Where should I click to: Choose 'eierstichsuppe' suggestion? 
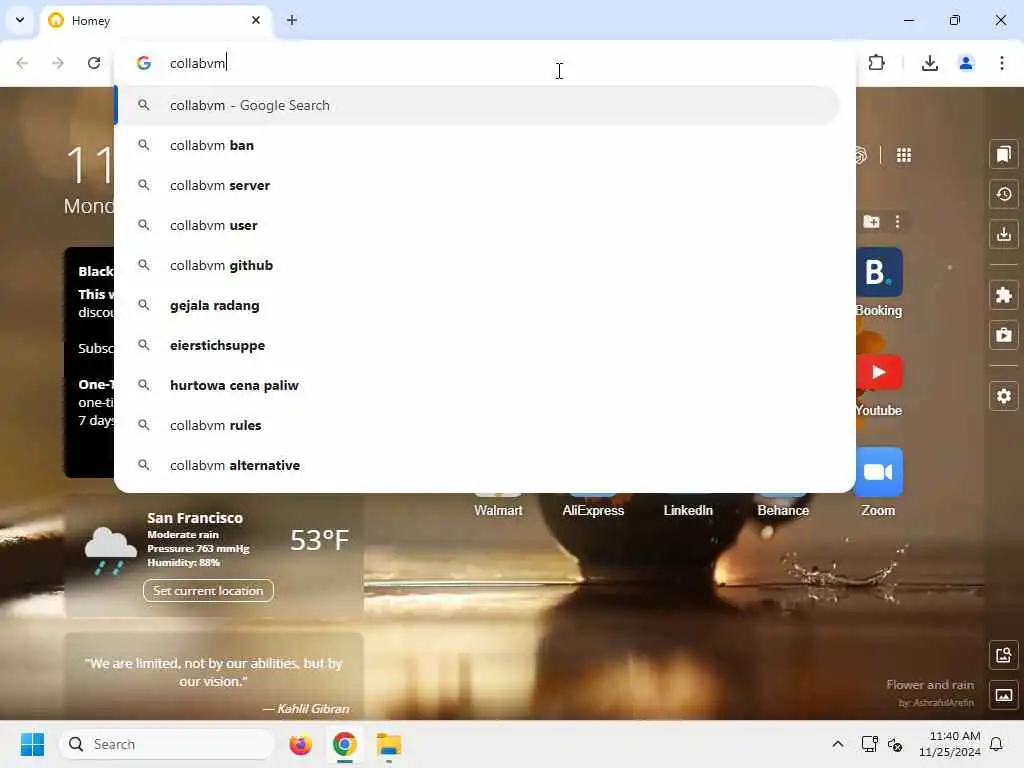coord(477,345)
